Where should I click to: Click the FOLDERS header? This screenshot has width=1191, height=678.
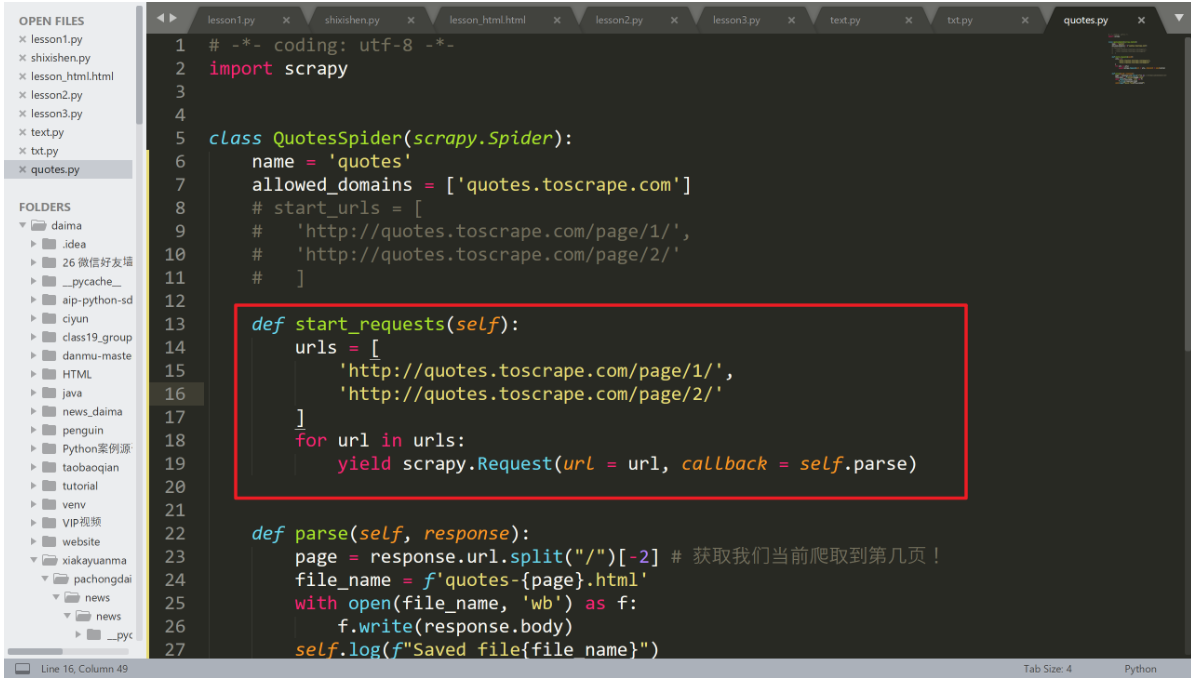coord(45,207)
